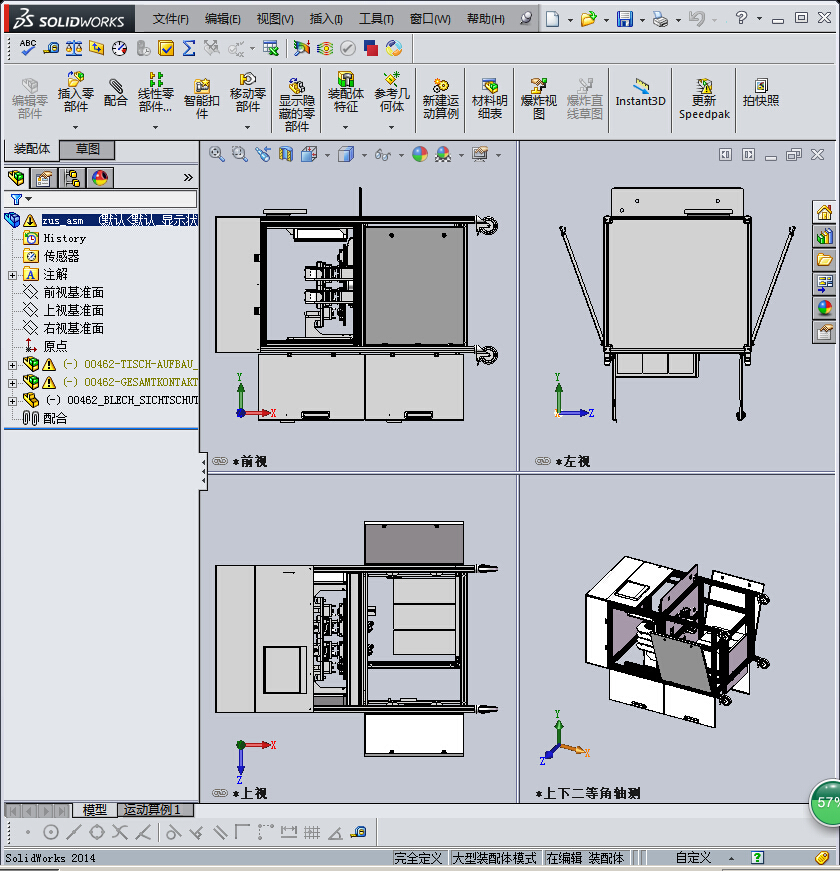Screen dimensions: 840x871
Task: Click Zoom to Fit in view toolbar
Action: pyautogui.click(x=217, y=154)
